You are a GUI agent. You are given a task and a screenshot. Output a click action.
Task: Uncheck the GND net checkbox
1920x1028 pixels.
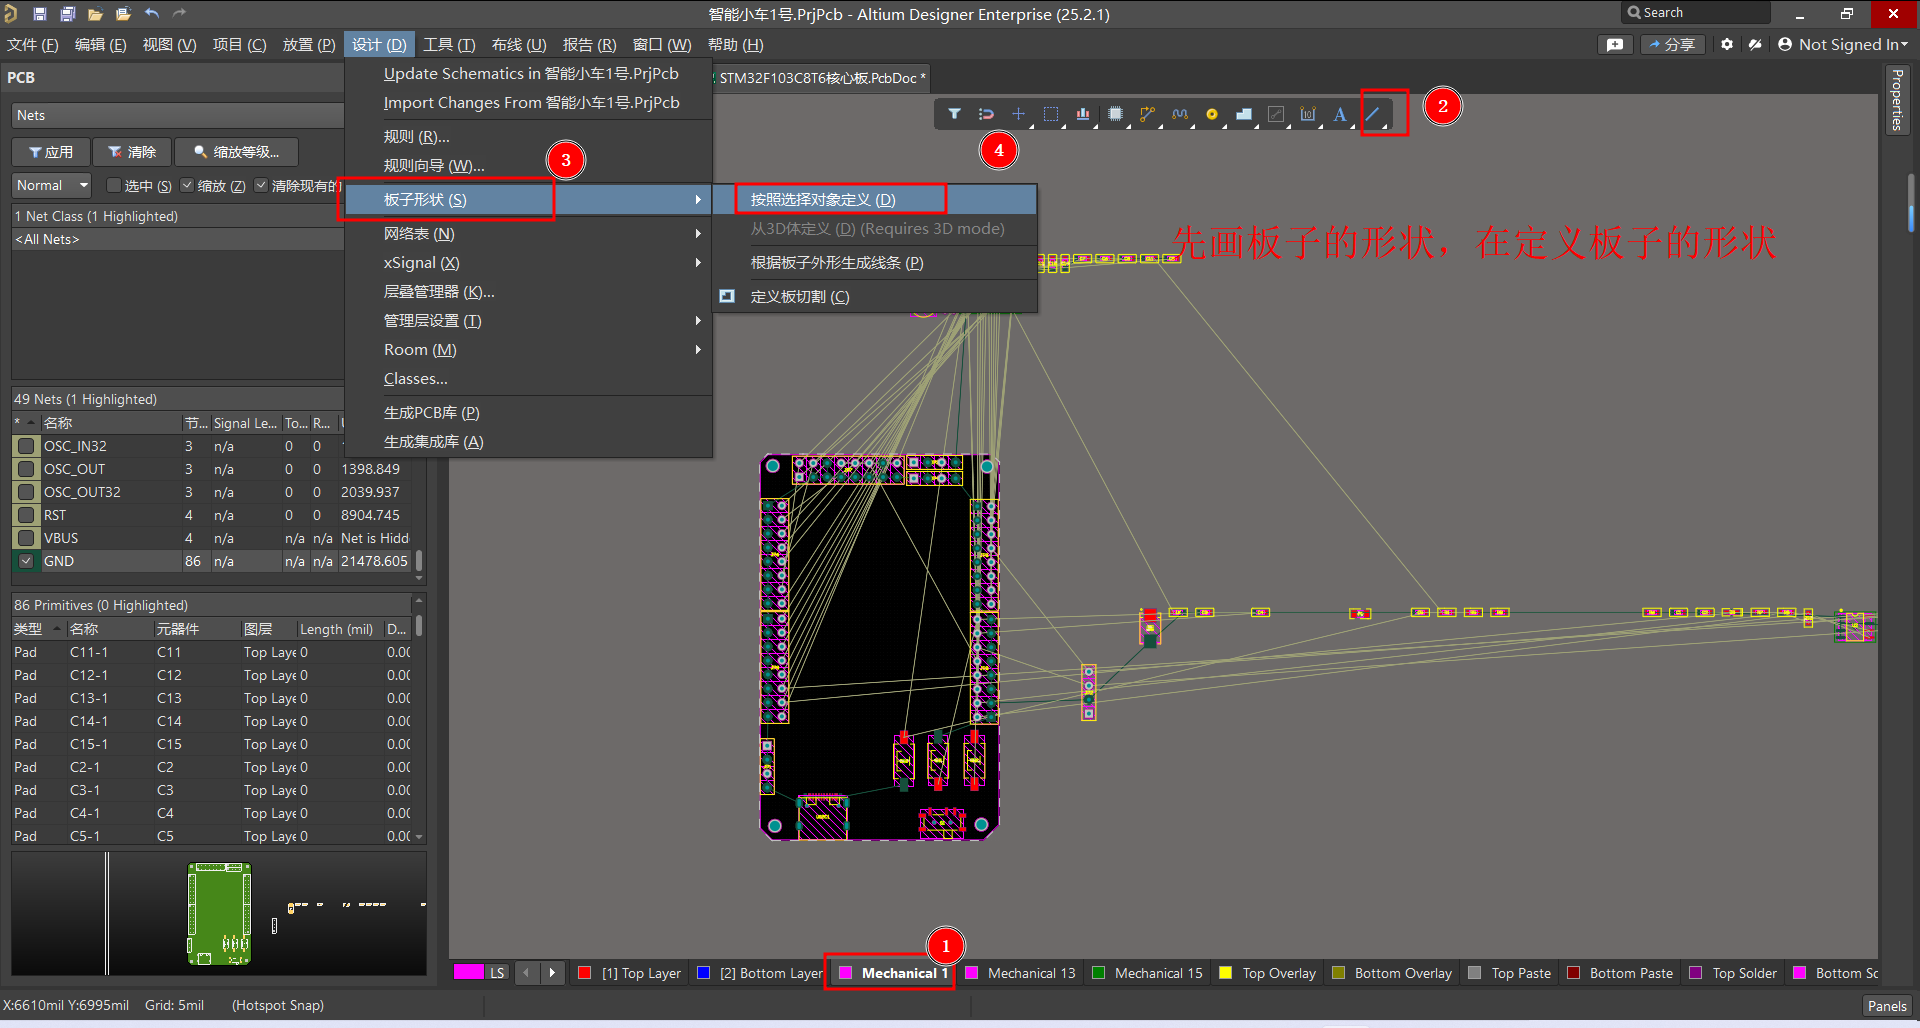click(27, 561)
